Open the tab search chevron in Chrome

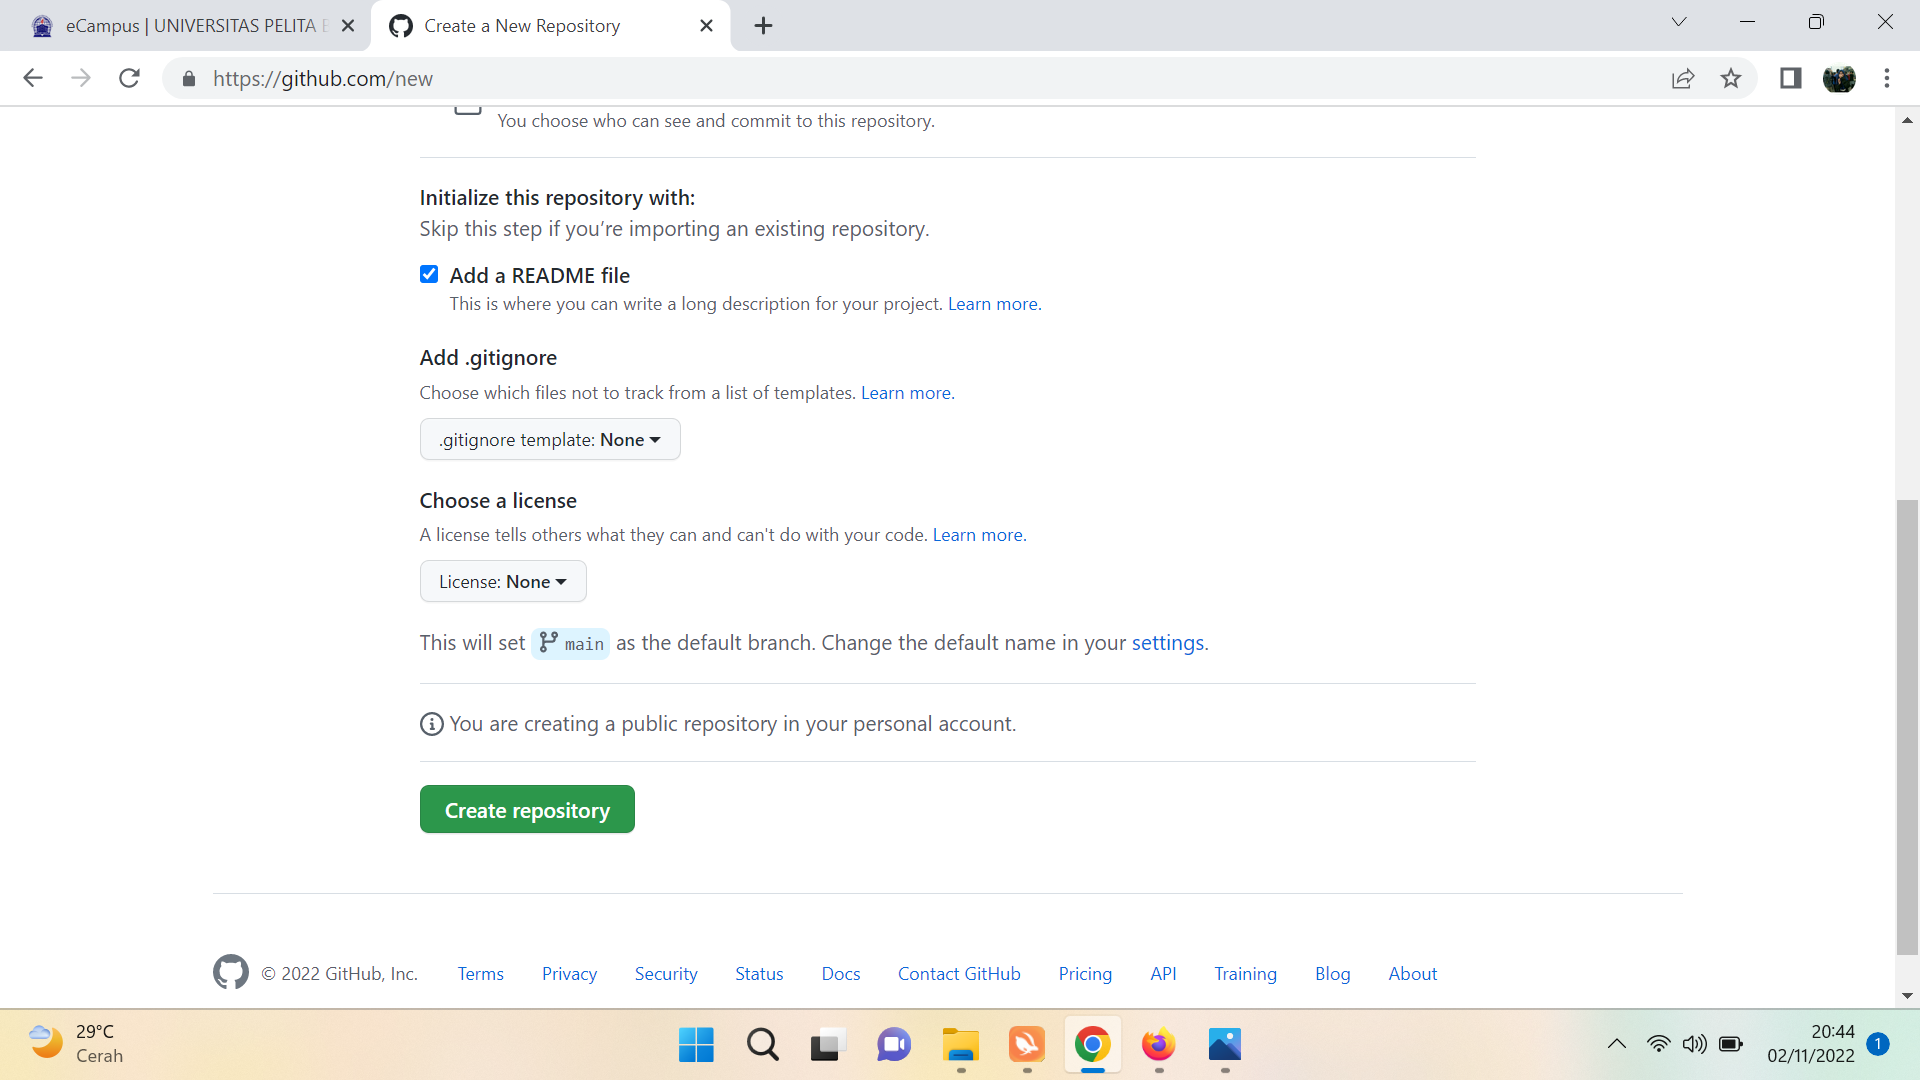tap(1679, 23)
